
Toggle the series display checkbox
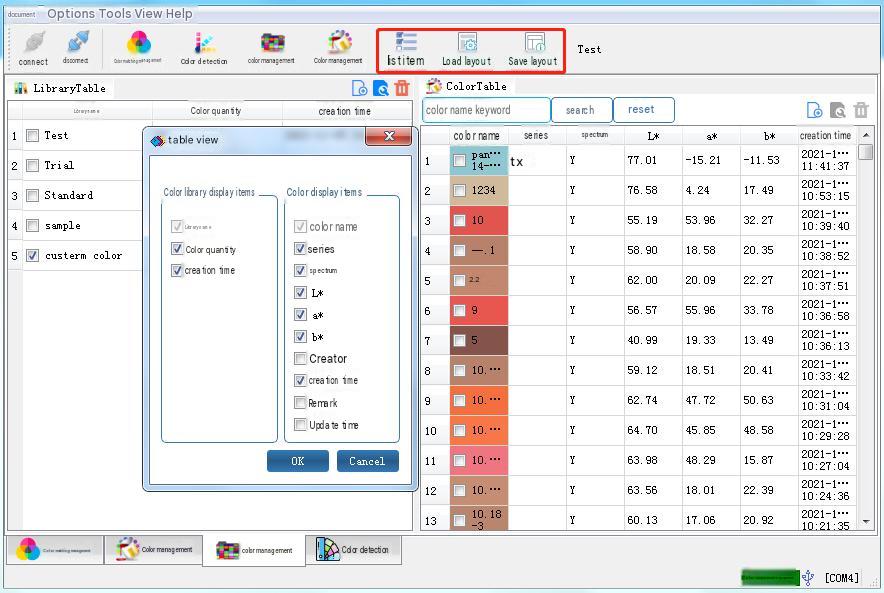tap(300, 248)
